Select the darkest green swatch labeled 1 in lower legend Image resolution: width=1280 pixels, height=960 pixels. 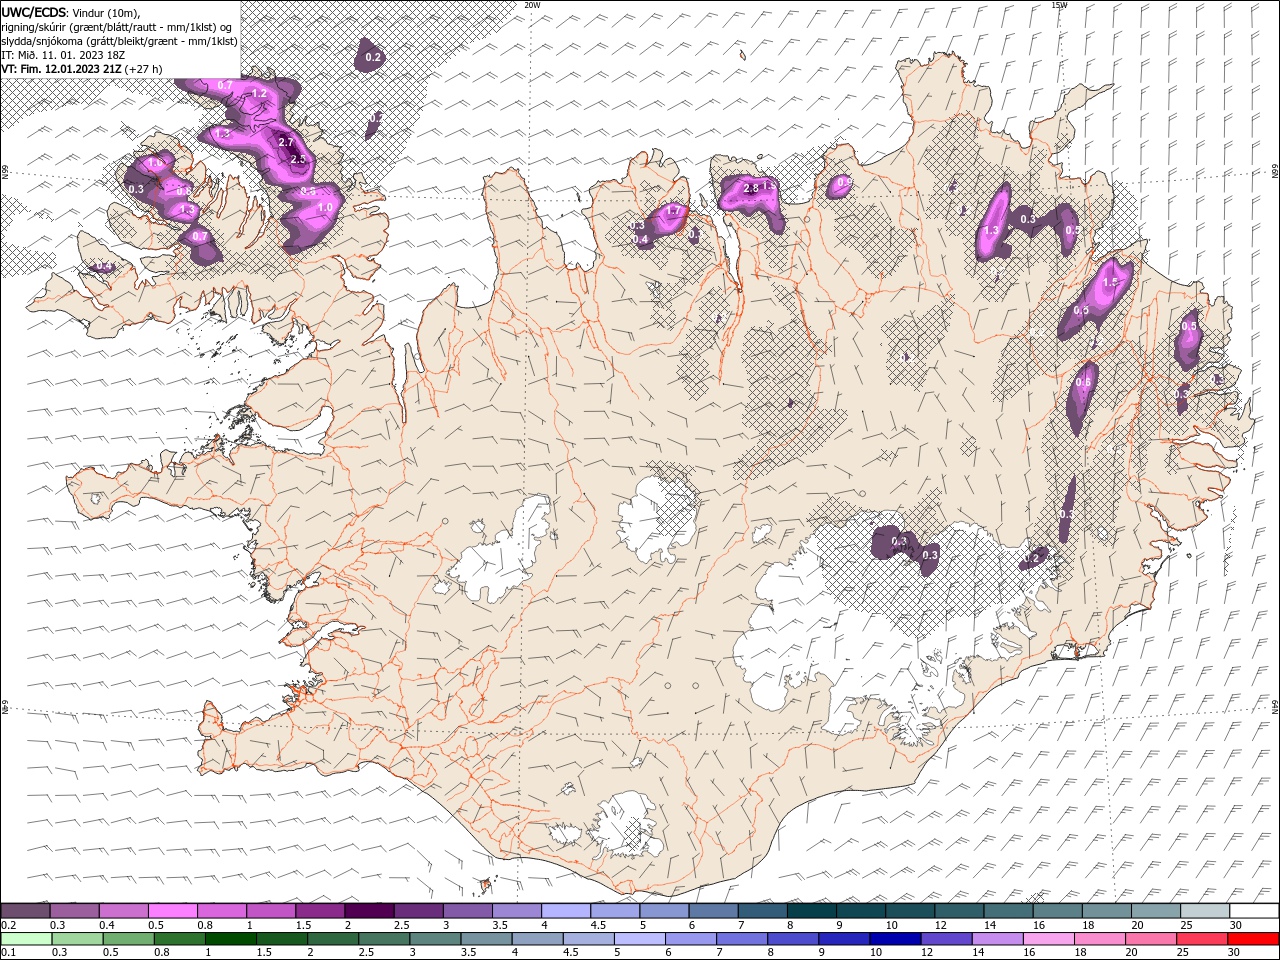point(230,939)
